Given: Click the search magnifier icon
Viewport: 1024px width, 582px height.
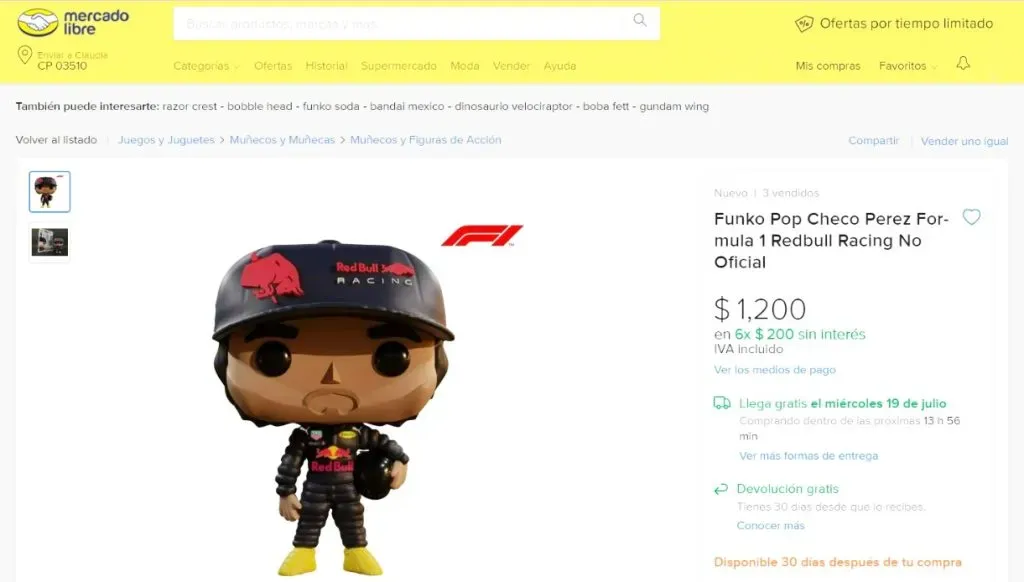Looking at the screenshot, I should click(640, 20).
